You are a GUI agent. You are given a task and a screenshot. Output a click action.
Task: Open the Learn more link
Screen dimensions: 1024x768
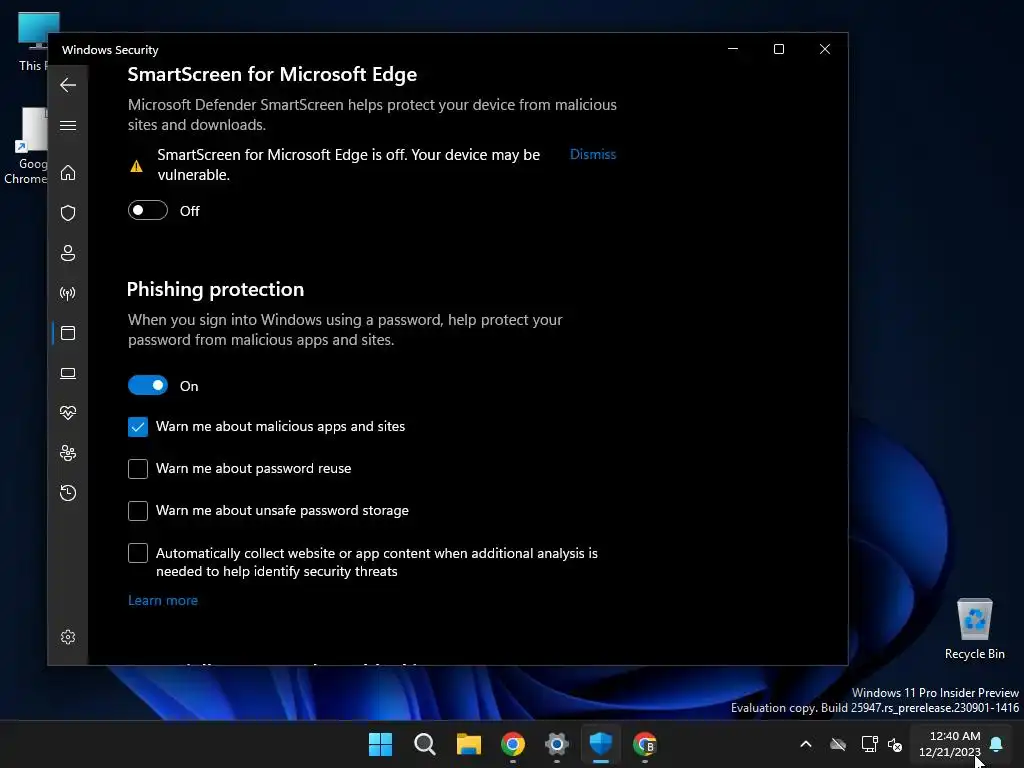(163, 600)
